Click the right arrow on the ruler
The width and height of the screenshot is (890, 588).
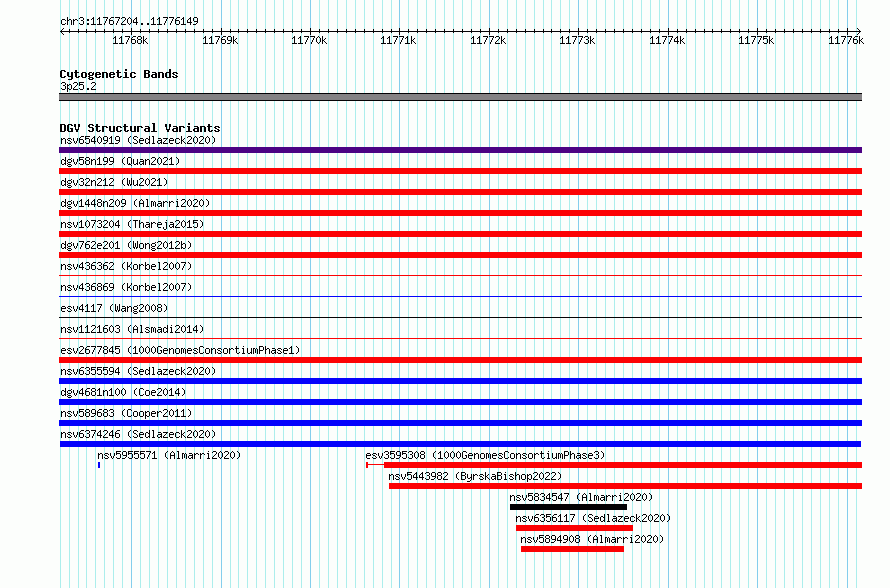pos(859,32)
